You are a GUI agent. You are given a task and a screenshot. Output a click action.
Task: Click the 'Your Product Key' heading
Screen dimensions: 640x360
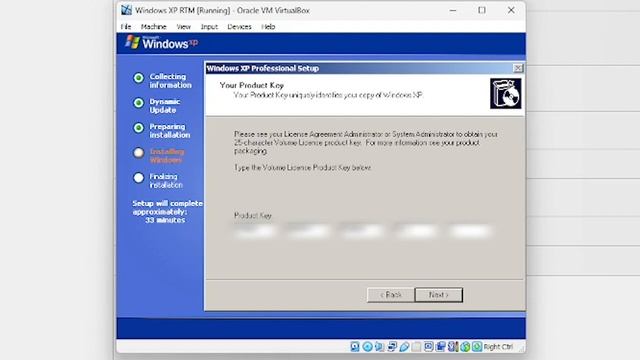(251, 85)
